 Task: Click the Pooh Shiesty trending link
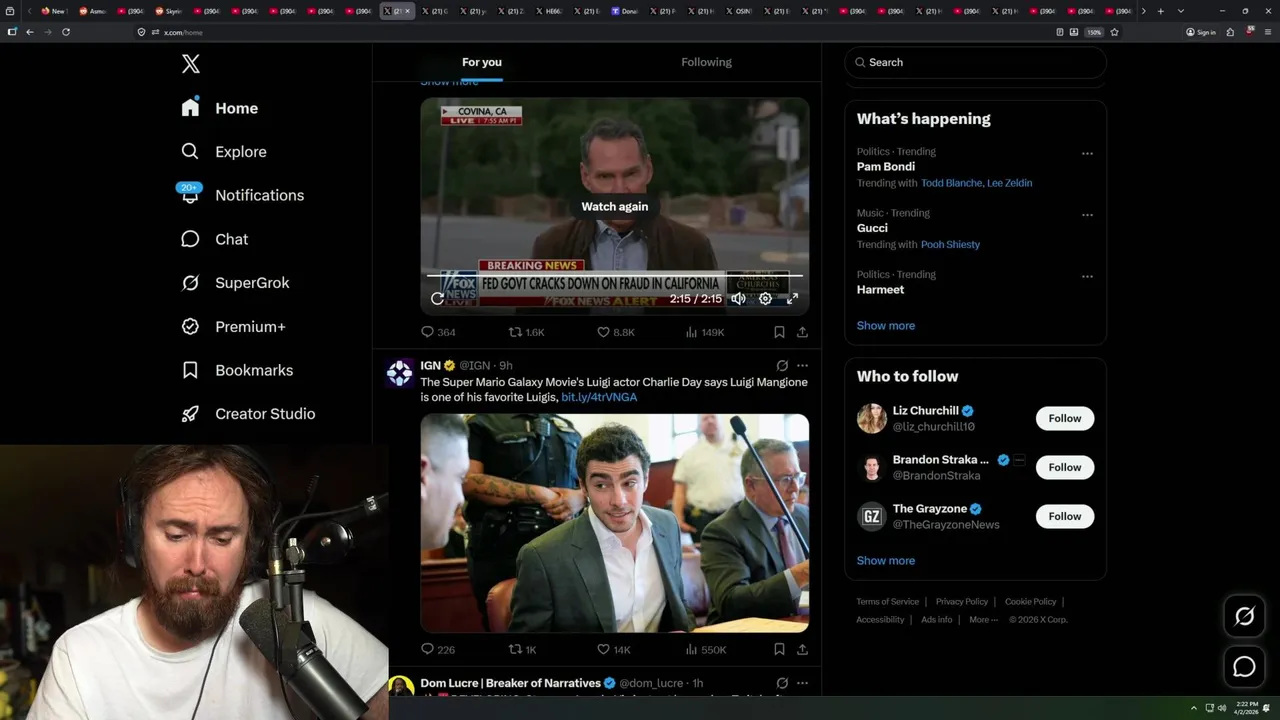click(x=950, y=244)
